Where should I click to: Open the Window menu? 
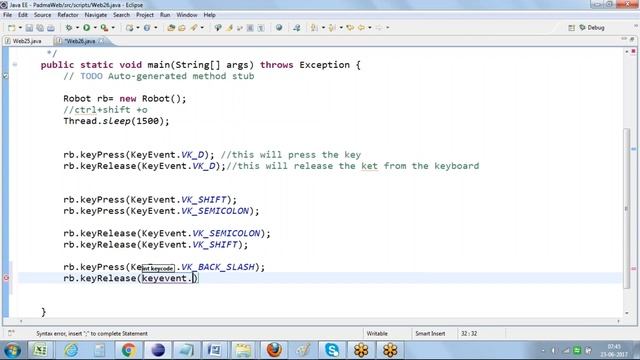pyautogui.click(x=187, y=15)
